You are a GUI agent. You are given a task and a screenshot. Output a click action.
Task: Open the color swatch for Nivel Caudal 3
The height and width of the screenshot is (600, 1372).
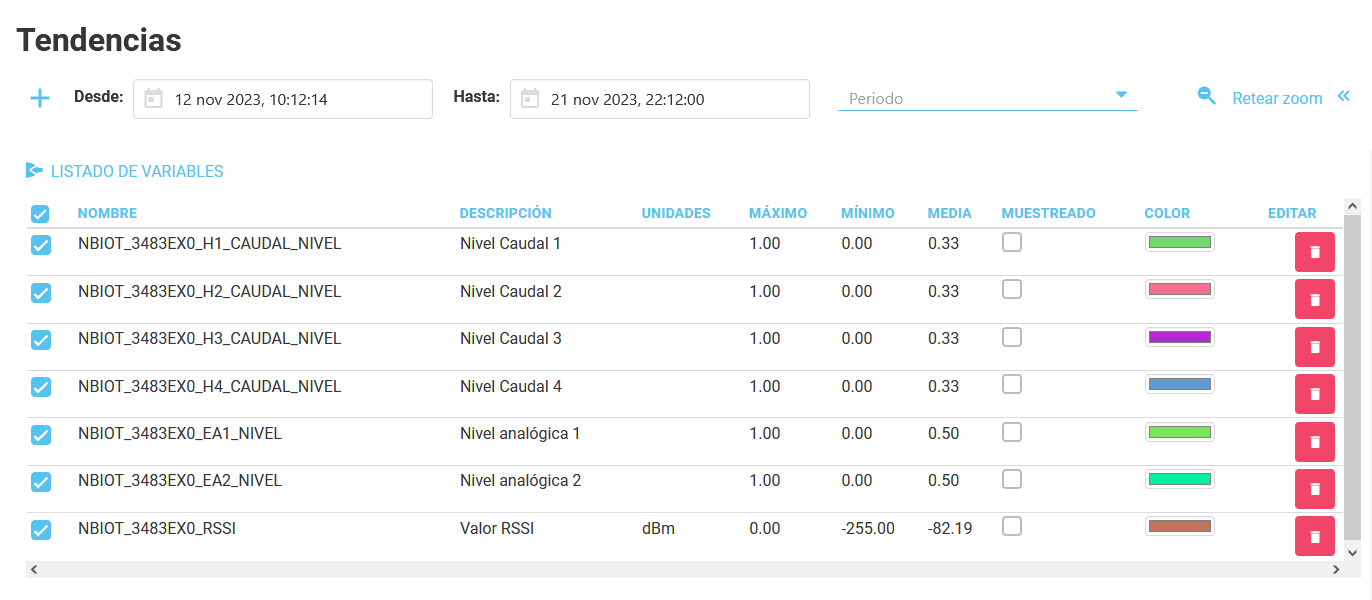coord(1179,337)
